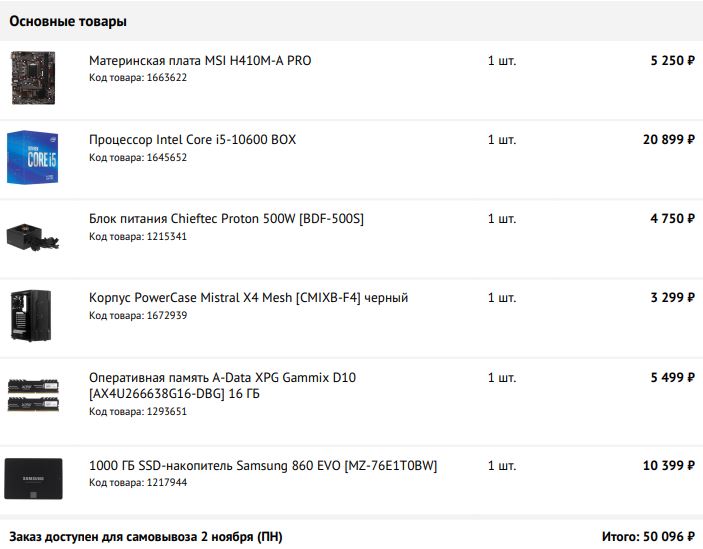The height and width of the screenshot is (549, 703).
Task: Open the 1000 ГБ SSD-накопитель Samsung link
Action: point(263,466)
